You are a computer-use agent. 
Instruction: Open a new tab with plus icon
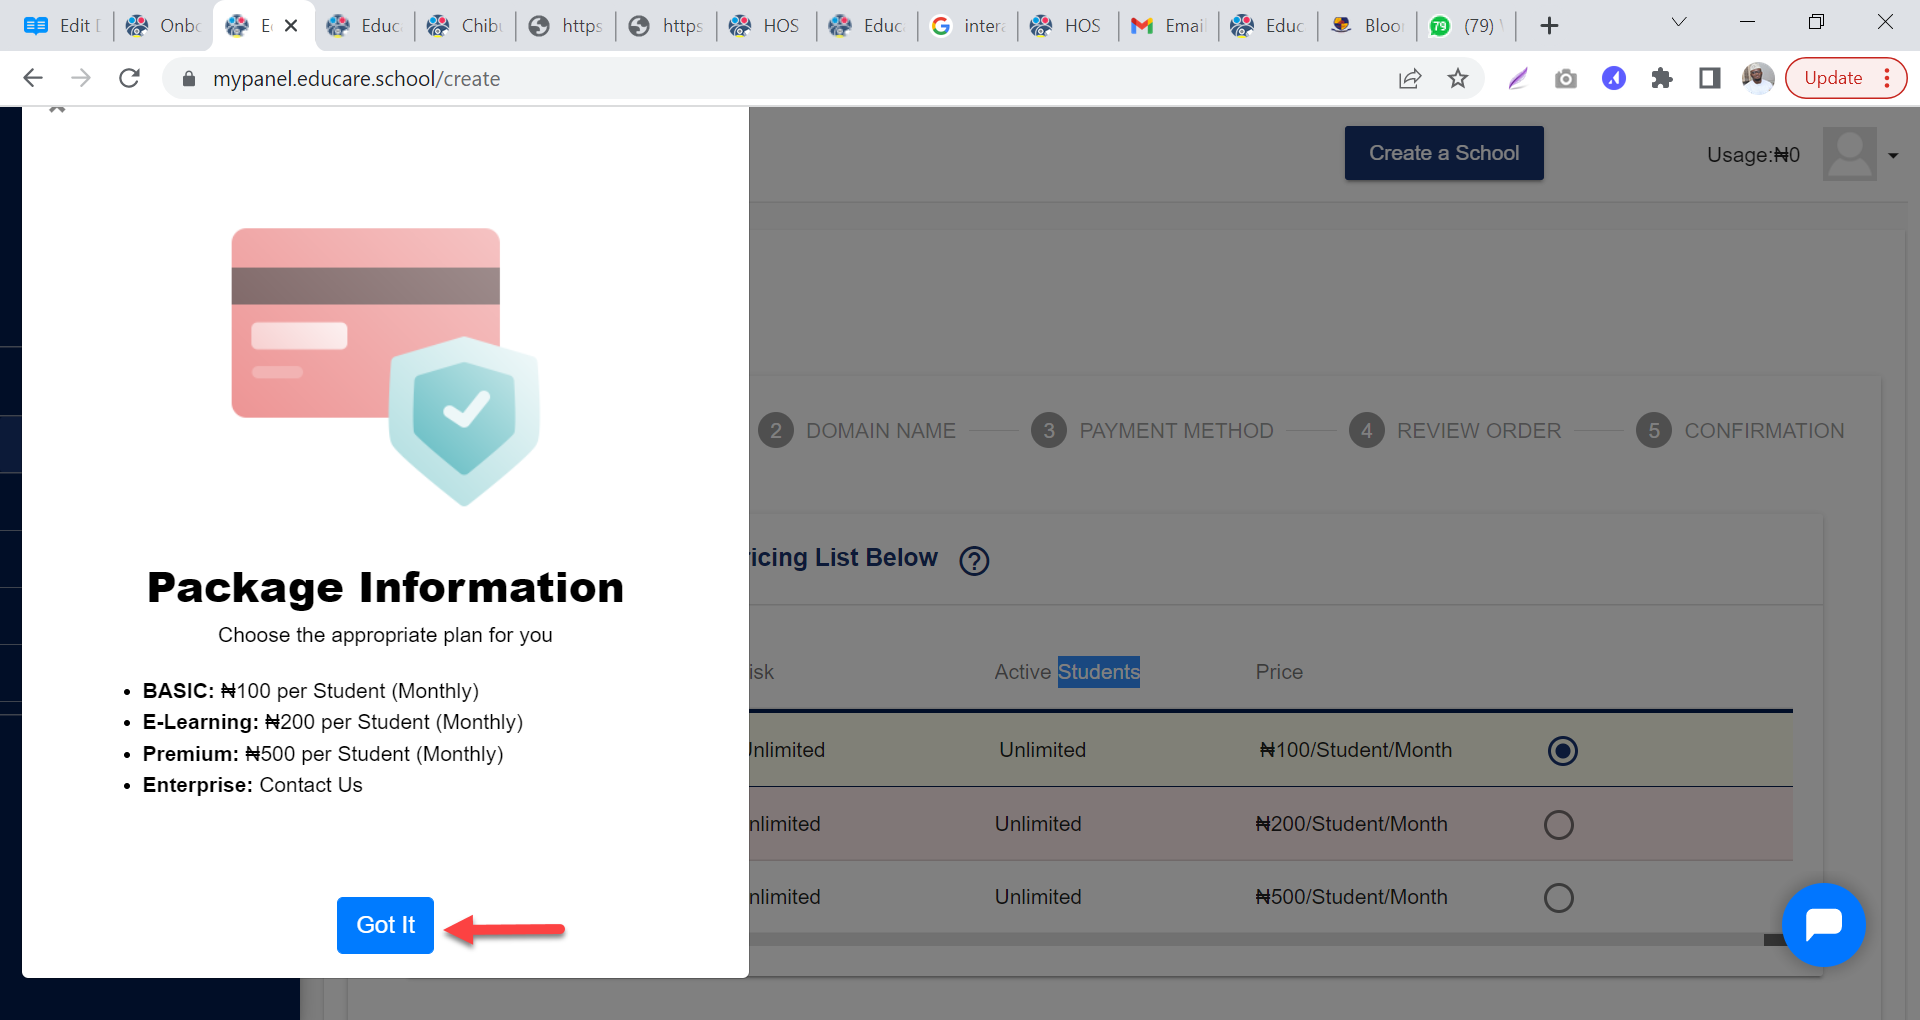1549,26
